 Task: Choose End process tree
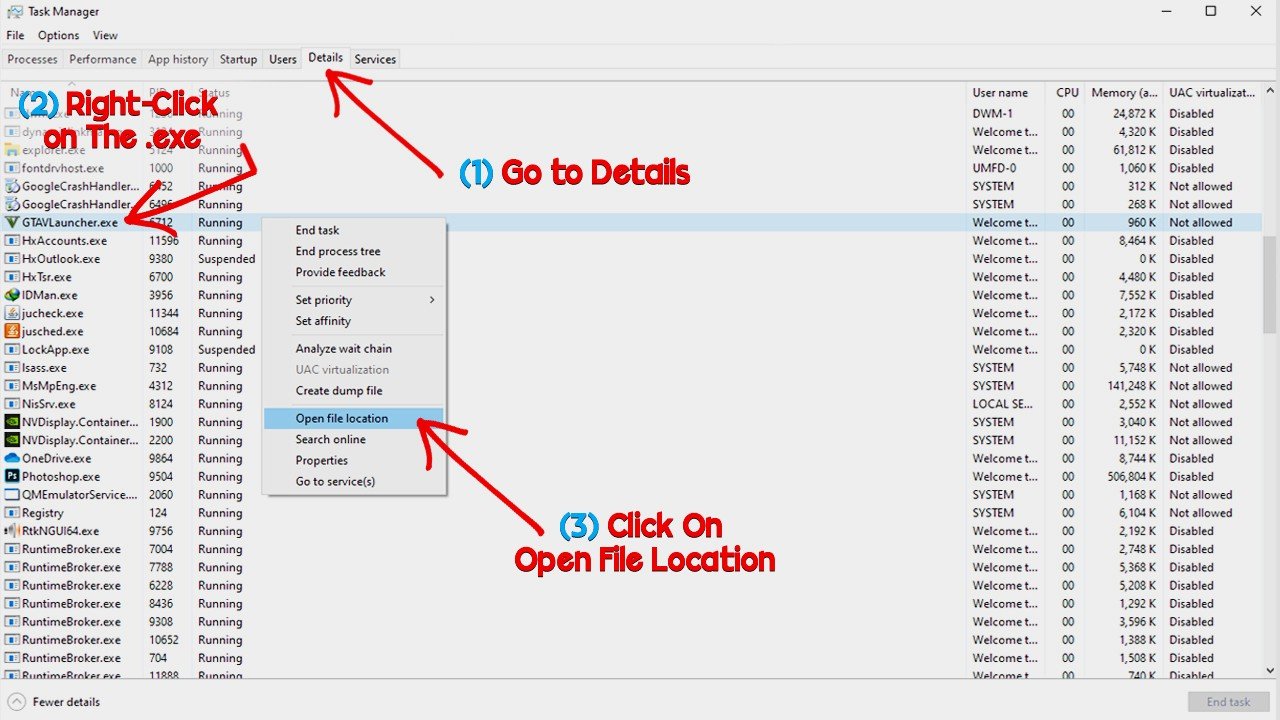click(354, 251)
